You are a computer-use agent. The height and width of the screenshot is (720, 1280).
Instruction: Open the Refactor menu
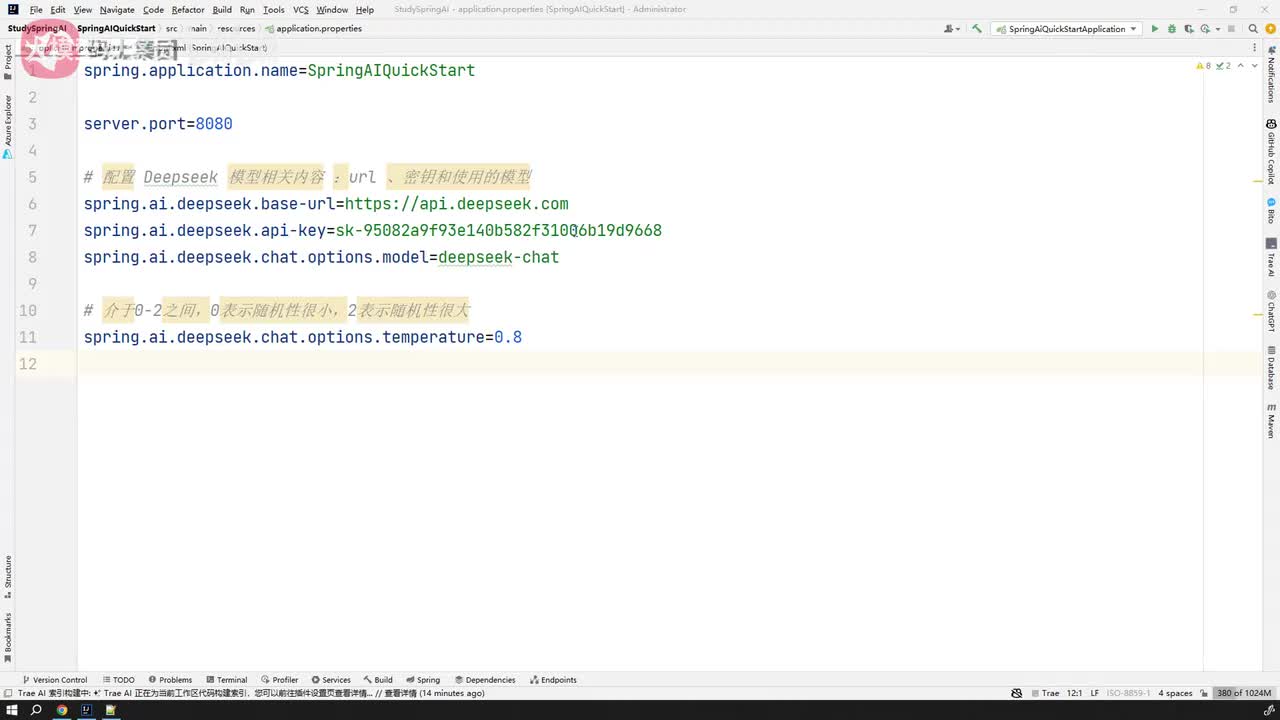click(188, 10)
